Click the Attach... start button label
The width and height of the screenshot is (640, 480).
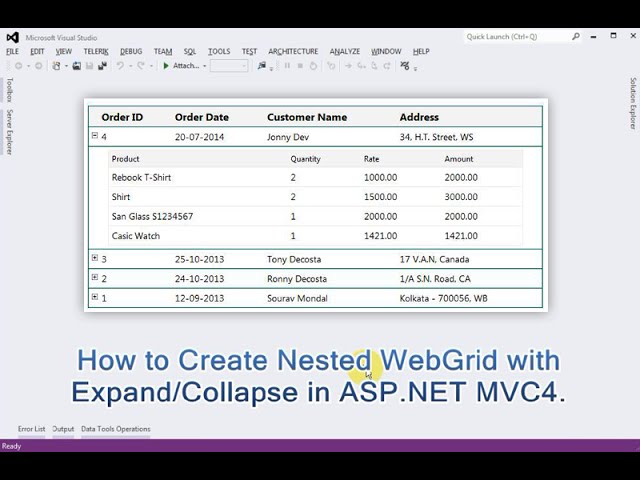click(186, 66)
